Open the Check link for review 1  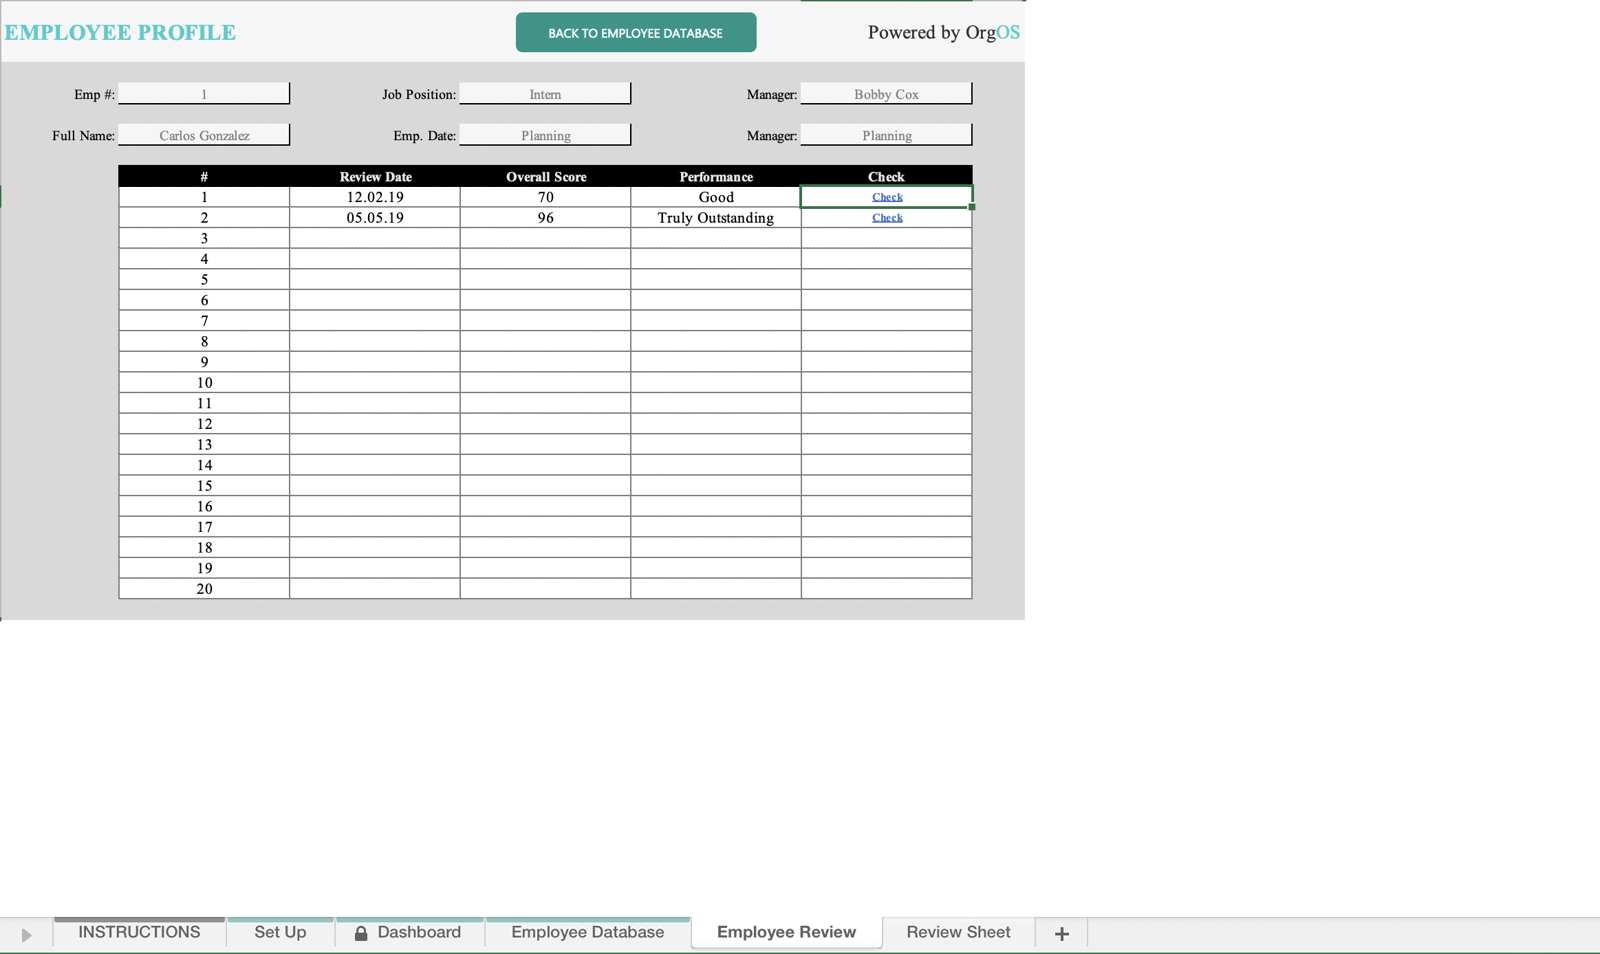(887, 197)
